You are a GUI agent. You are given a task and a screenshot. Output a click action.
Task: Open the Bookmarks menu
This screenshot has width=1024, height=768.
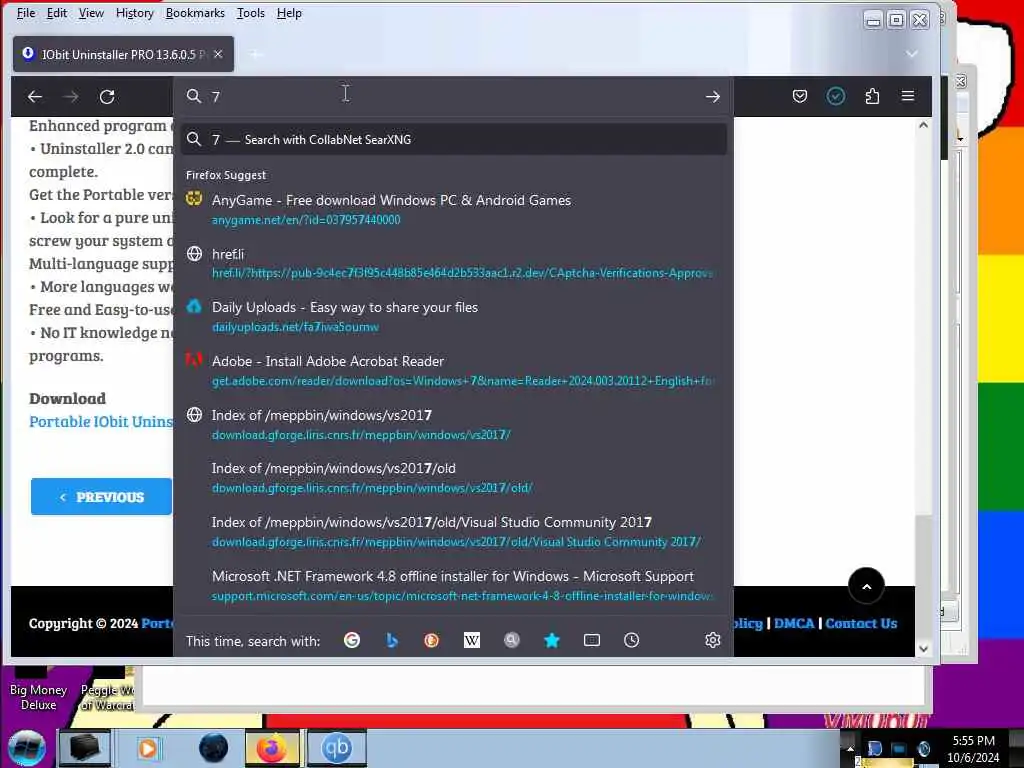[195, 13]
